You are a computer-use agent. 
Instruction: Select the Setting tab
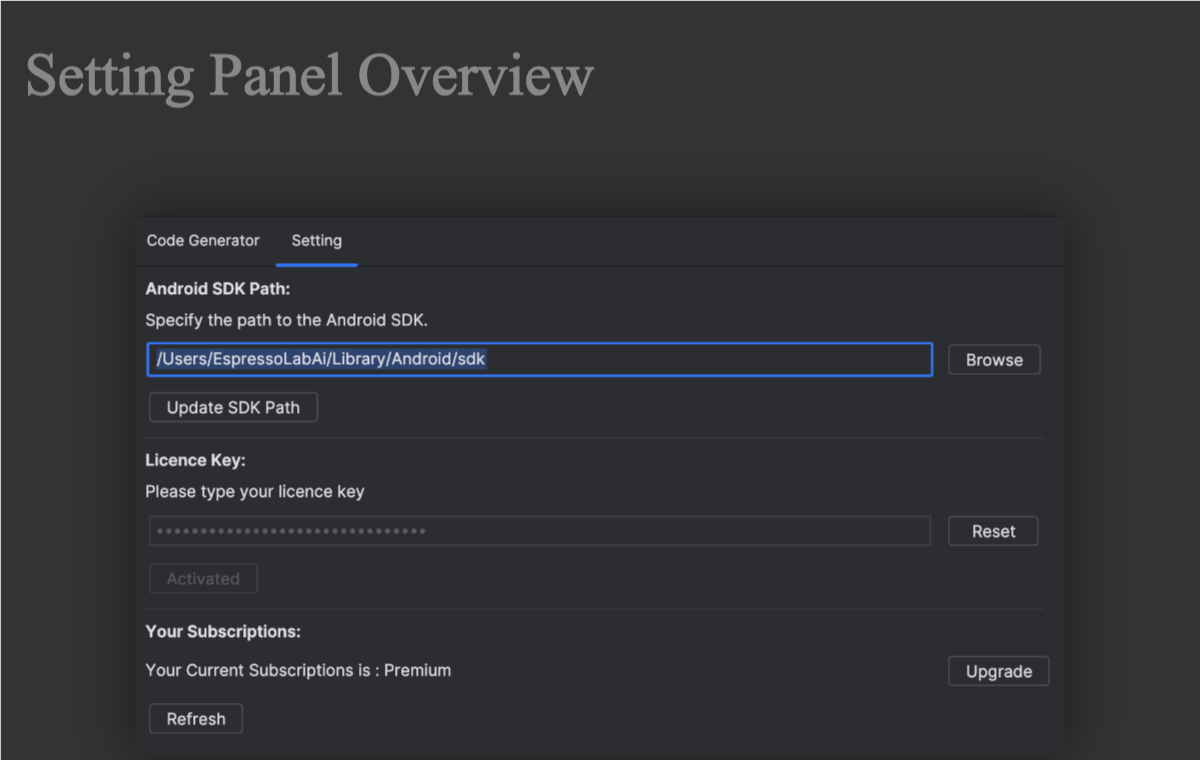click(x=316, y=241)
